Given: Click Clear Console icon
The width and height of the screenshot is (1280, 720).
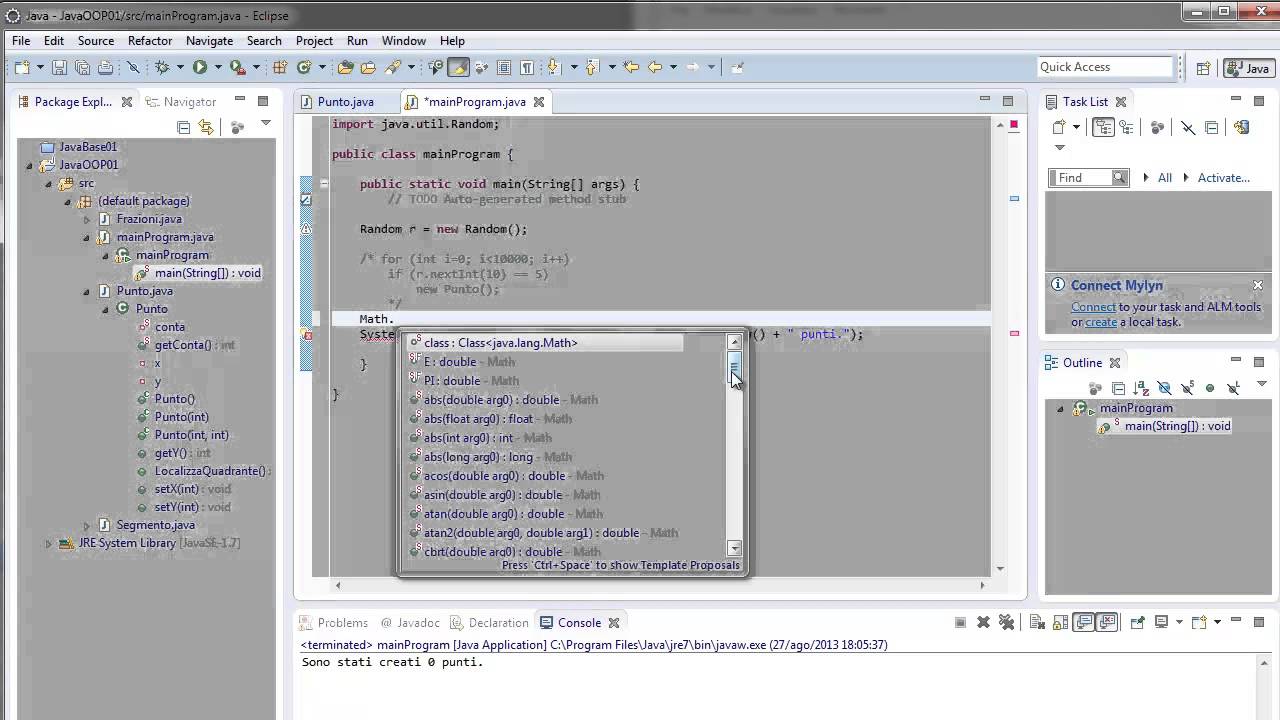Looking at the screenshot, I should pos(1036,622).
